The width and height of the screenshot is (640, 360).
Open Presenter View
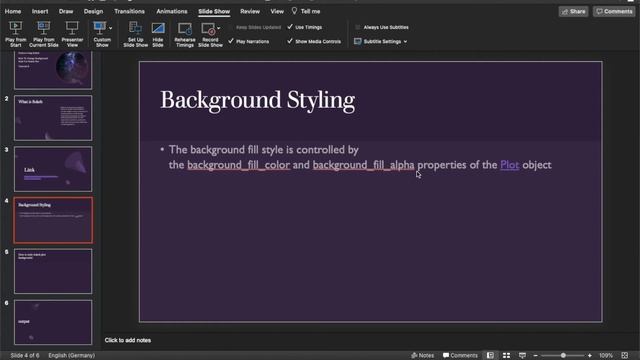tap(72, 34)
